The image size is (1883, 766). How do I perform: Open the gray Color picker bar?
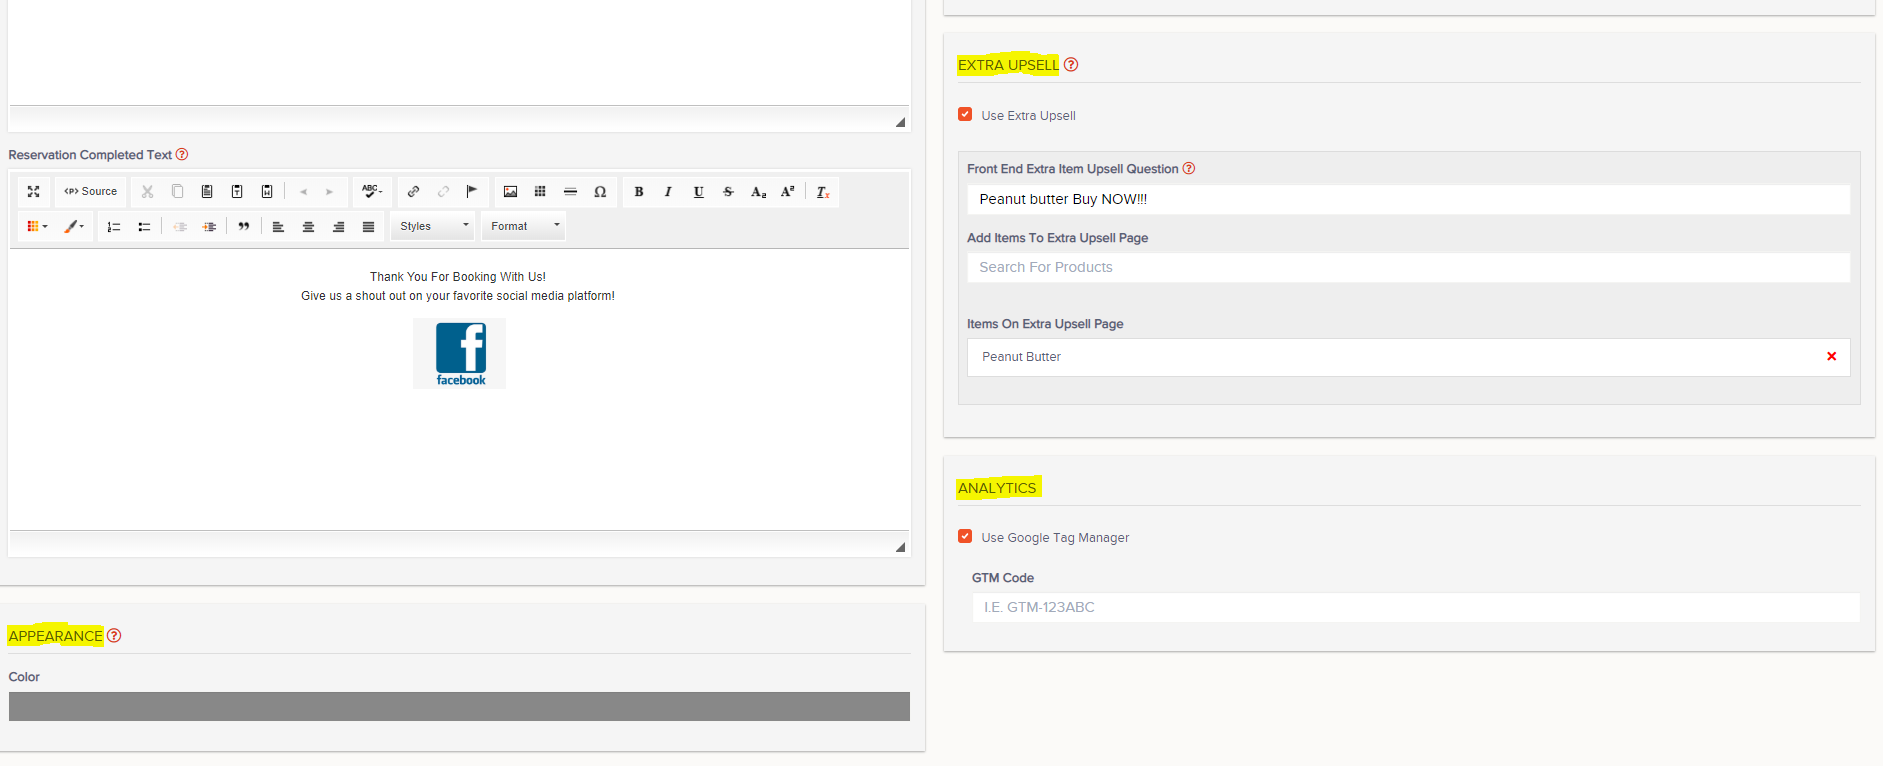pos(459,706)
